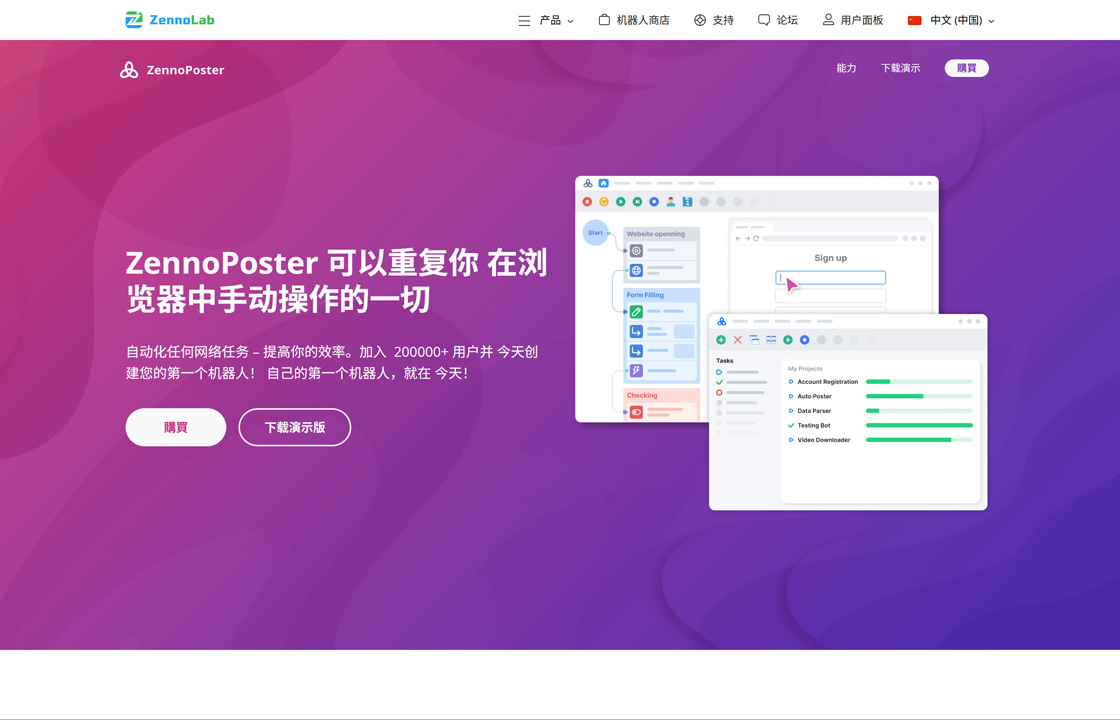Open the 支持 page
Image resolution: width=1120 pixels, height=720 pixels.
(723, 20)
